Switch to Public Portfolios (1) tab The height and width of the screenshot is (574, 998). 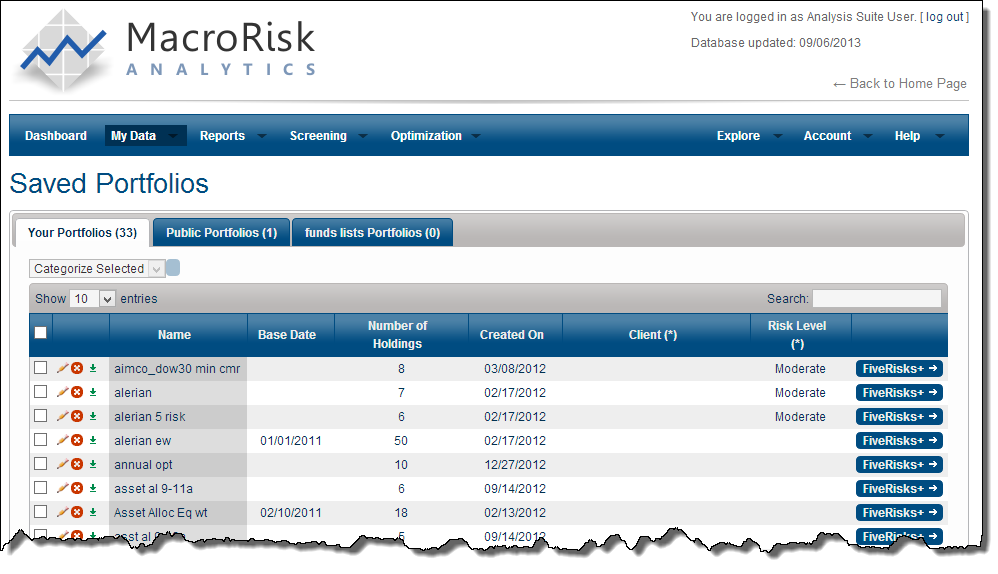click(x=221, y=233)
